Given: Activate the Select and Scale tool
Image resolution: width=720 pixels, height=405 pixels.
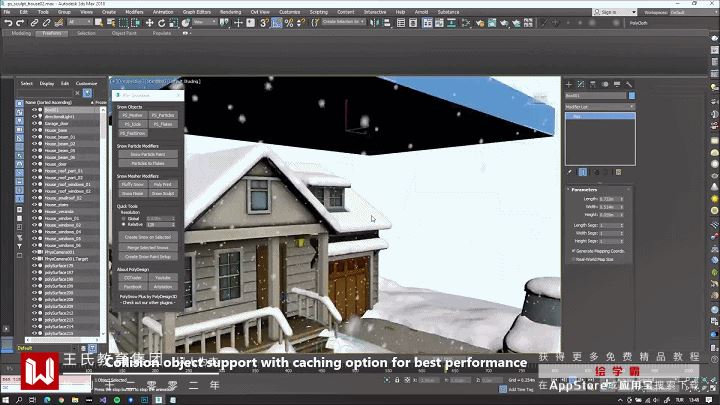Looking at the screenshot, I should pyautogui.click(x=173, y=22).
